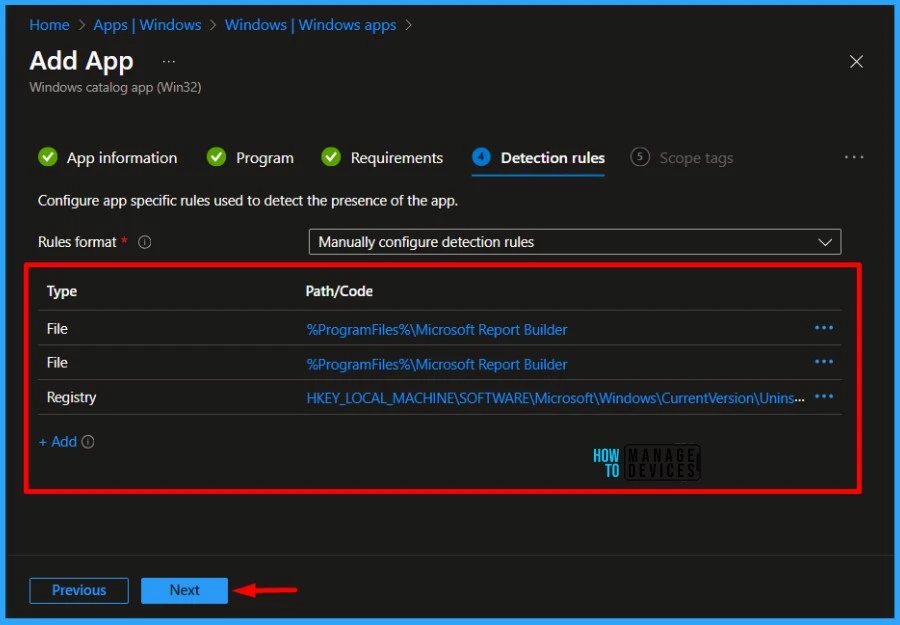The height and width of the screenshot is (625, 900).
Task: Click the Type column header
Action: tap(62, 292)
